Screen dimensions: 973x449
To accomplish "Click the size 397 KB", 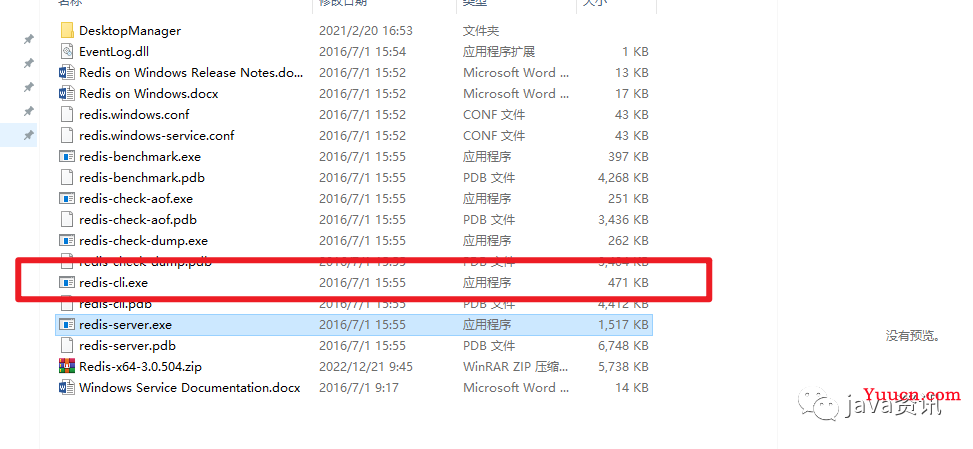I will [629, 156].
